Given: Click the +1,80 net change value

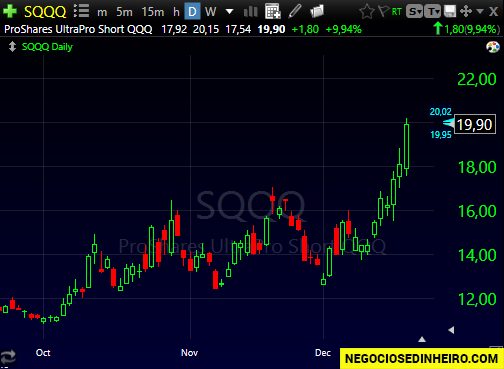Looking at the screenshot, I should 305,29.
